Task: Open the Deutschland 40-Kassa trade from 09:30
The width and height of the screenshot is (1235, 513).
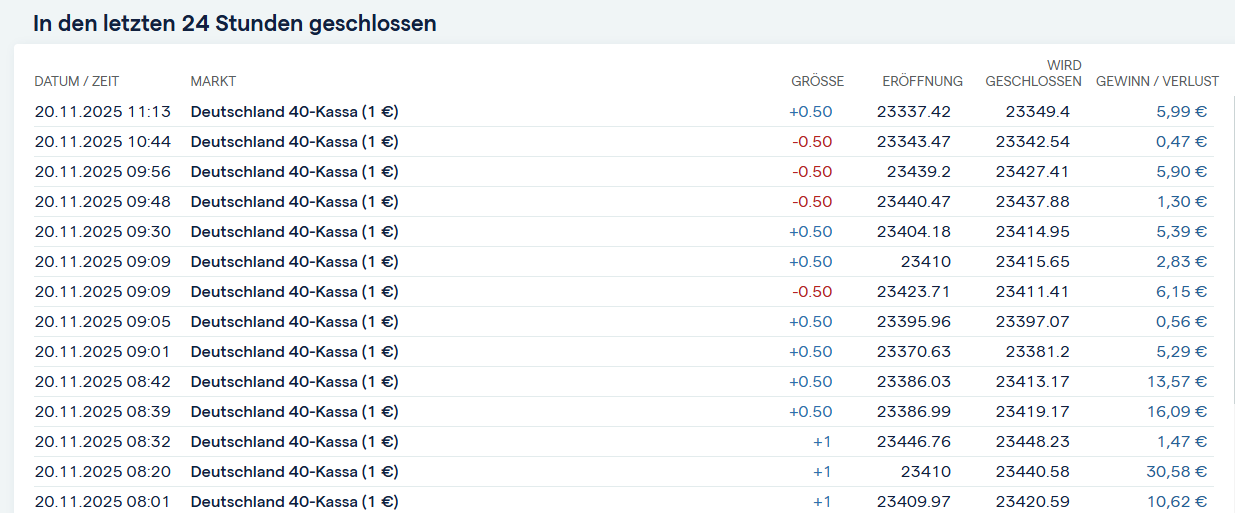Action: click(x=294, y=231)
